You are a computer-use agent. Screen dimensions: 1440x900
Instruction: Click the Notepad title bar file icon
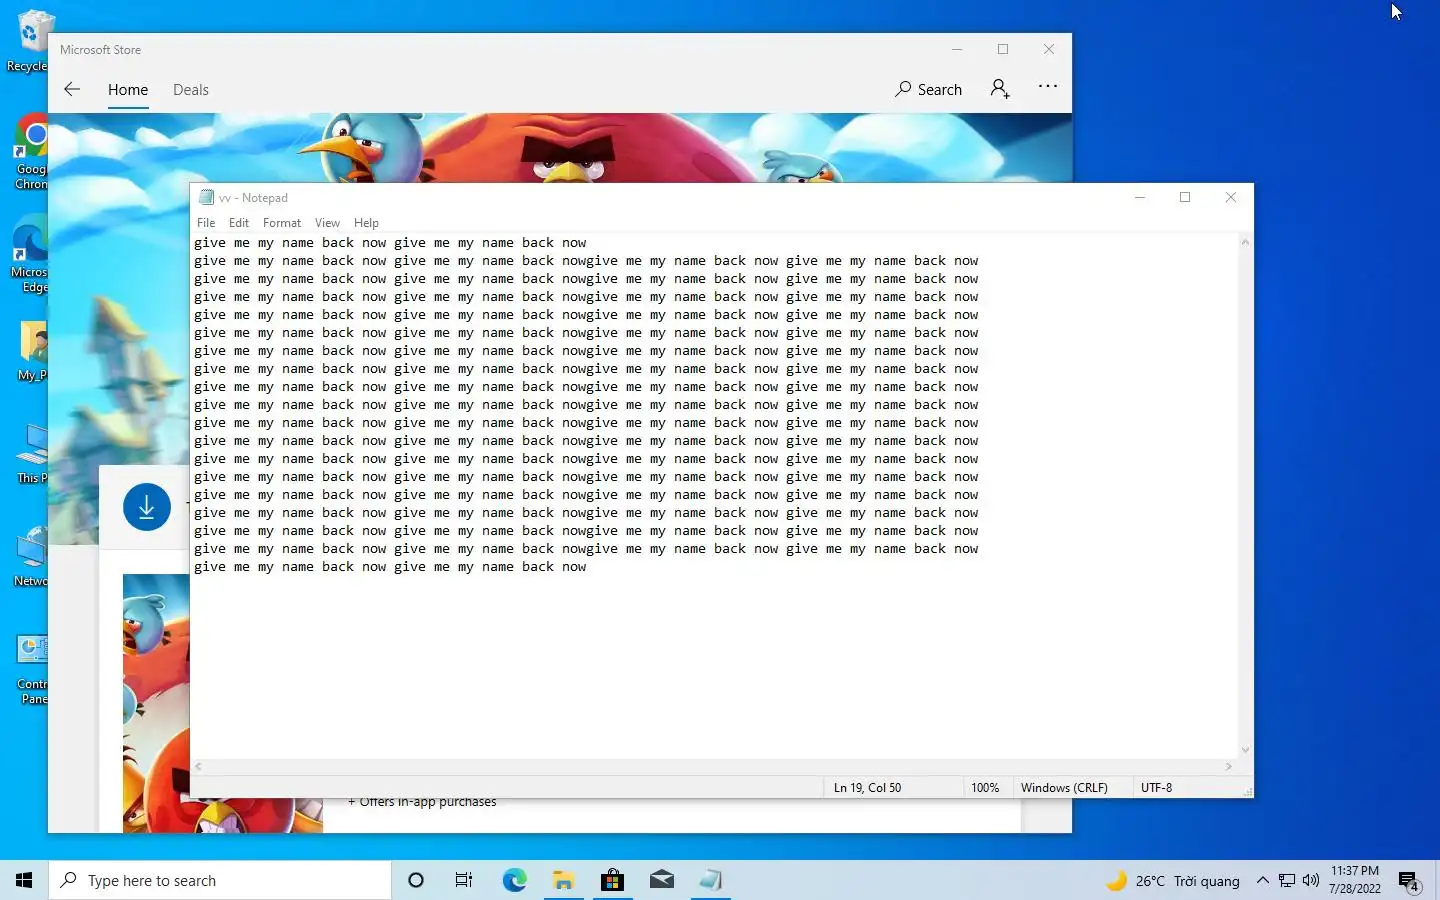click(x=207, y=197)
